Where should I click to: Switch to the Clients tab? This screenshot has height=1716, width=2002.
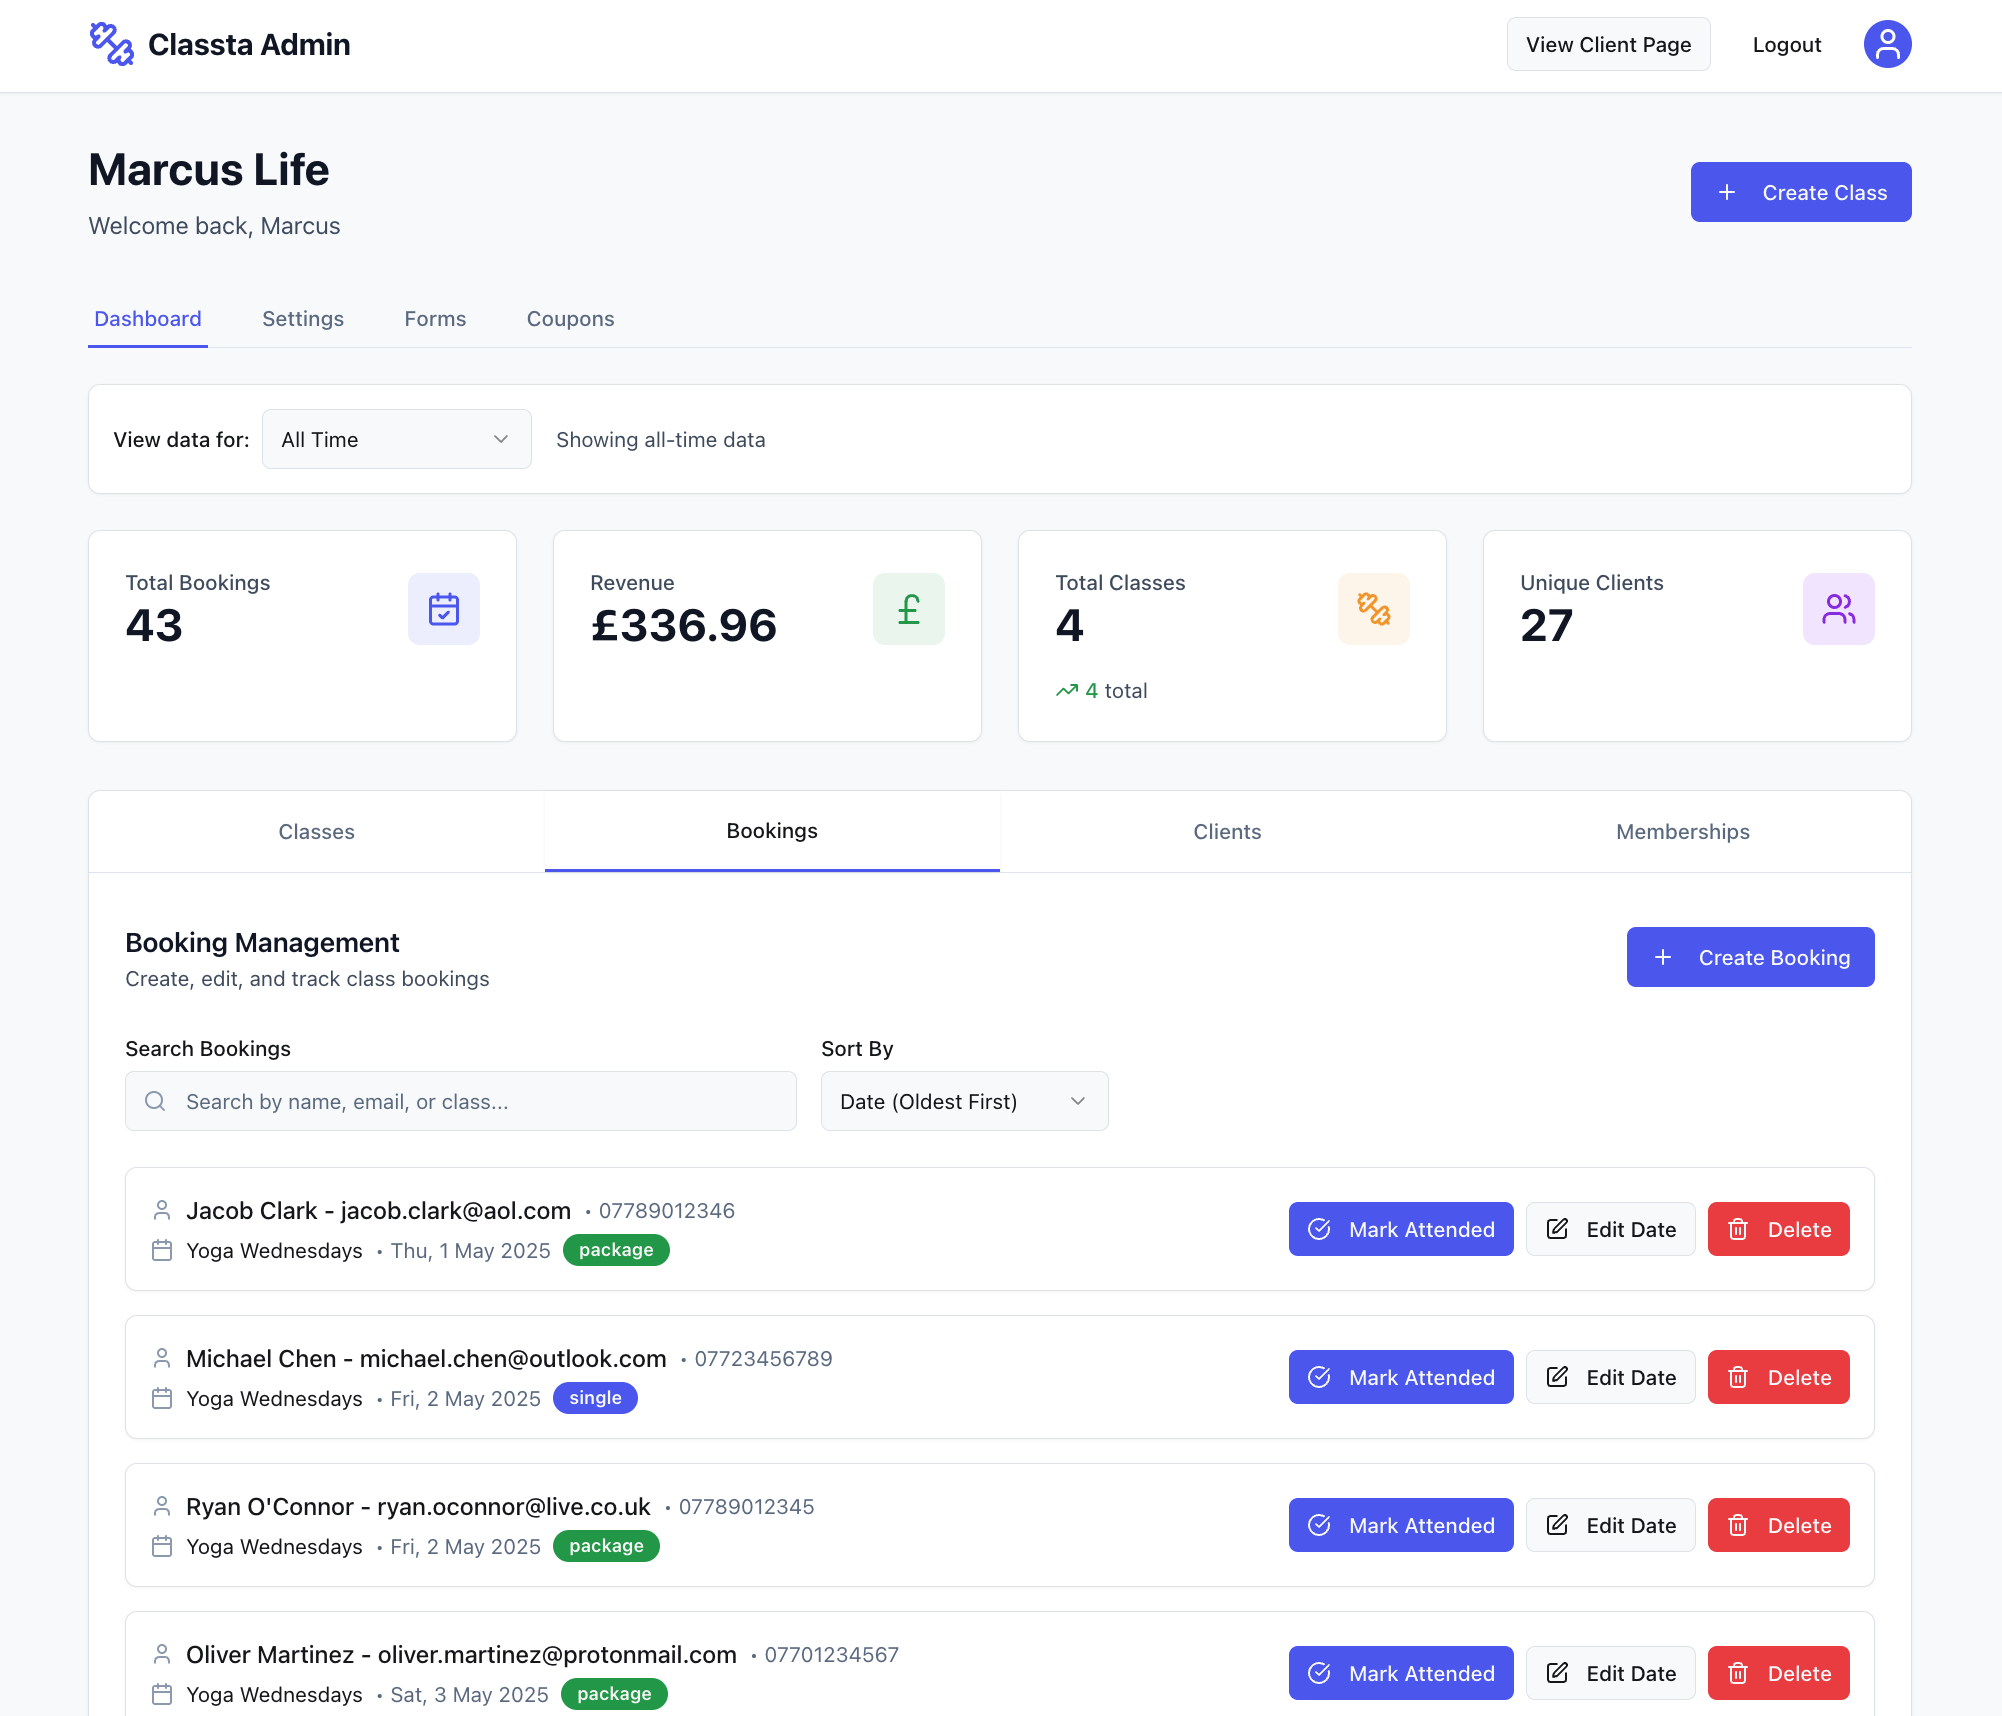(1226, 831)
